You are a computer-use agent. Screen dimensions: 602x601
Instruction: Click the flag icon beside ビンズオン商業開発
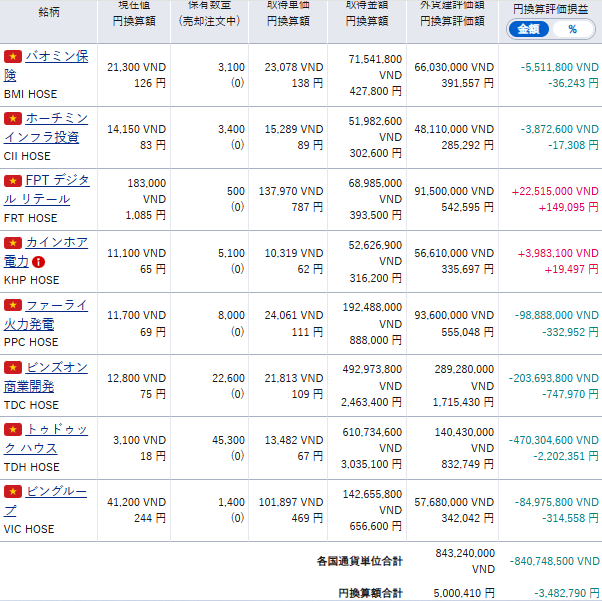coord(13,368)
